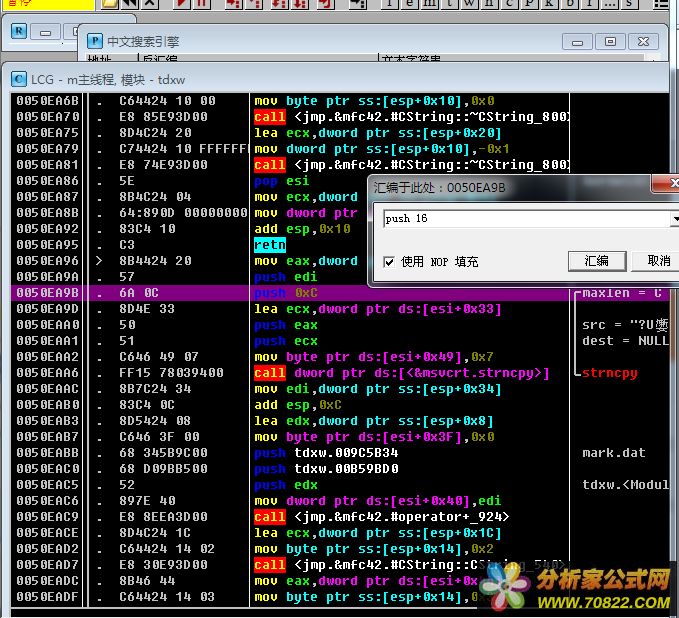The width and height of the screenshot is (679, 618).
Task: Select address 0050EADC
Action: coord(48,581)
